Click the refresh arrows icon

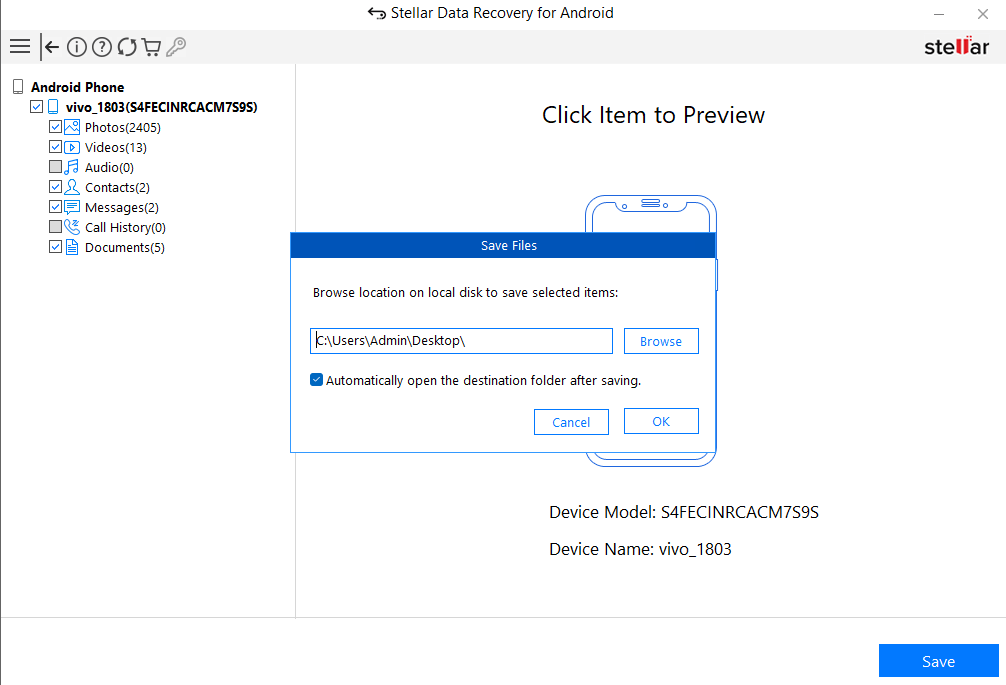pyautogui.click(x=127, y=47)
